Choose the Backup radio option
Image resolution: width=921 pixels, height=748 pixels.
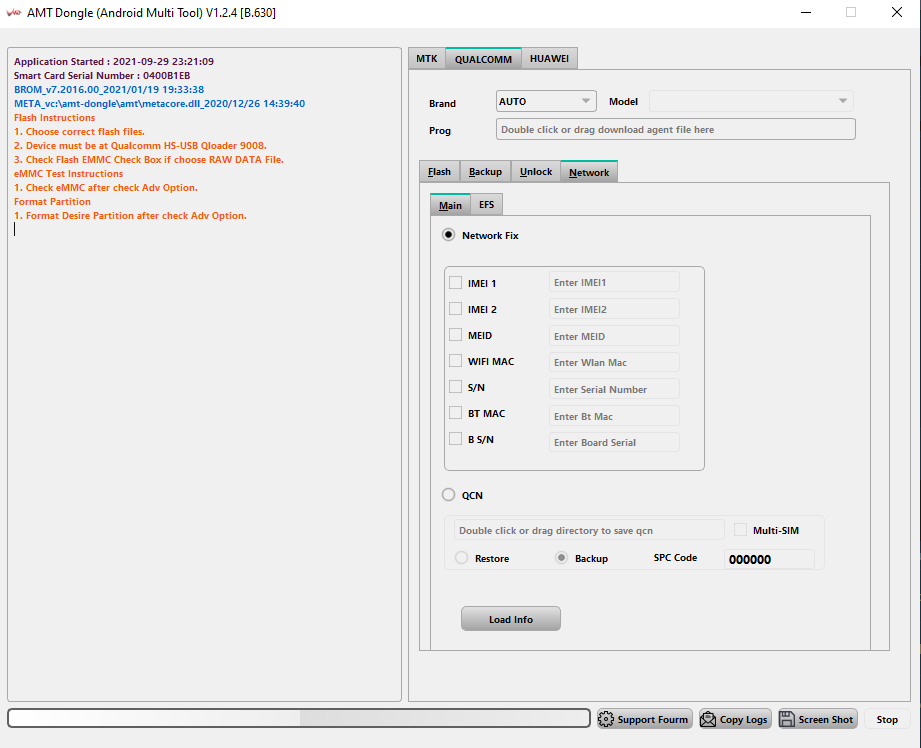tap(562, 558)
